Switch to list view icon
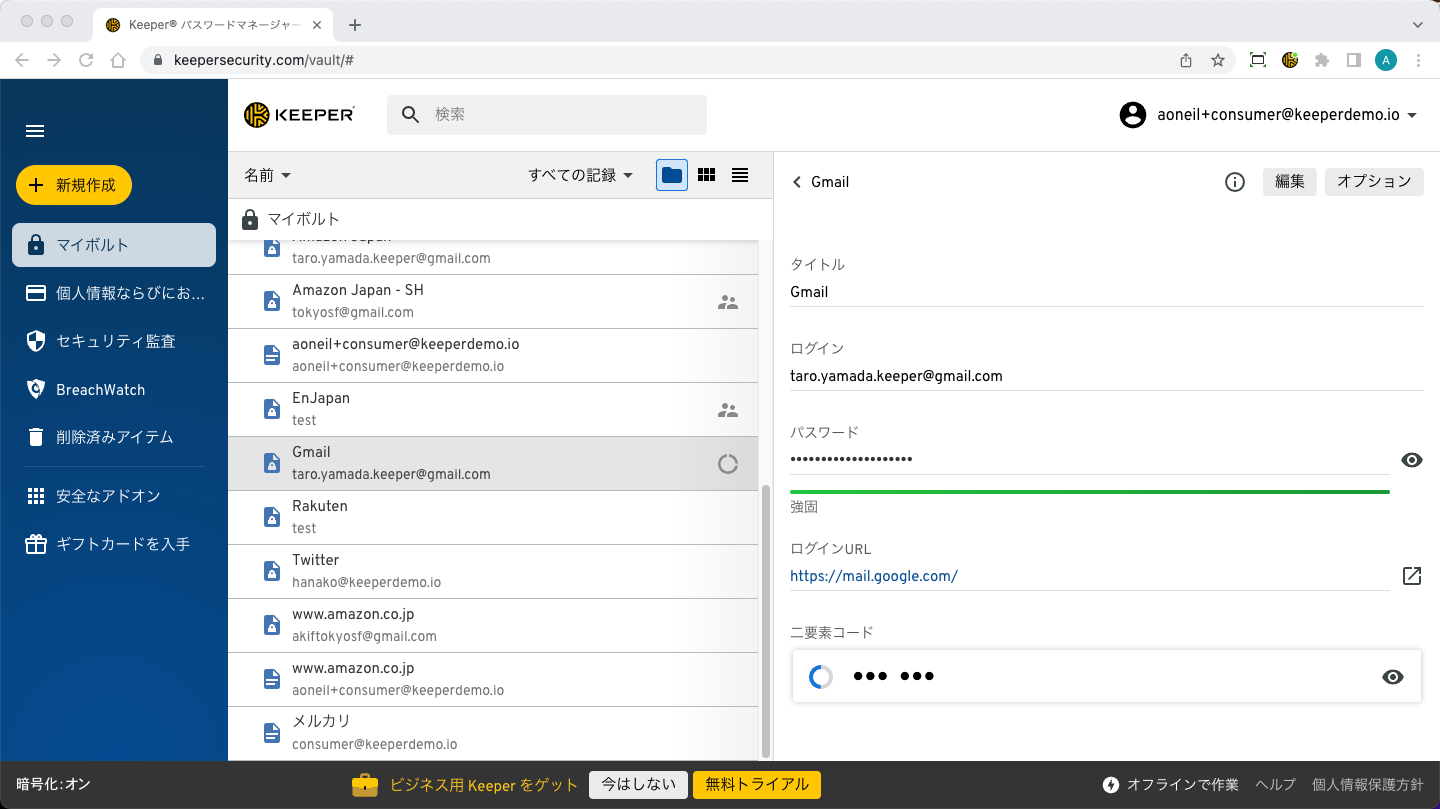Image resolution: width=1440 pixels, height=809 pixels. point(740,175)
